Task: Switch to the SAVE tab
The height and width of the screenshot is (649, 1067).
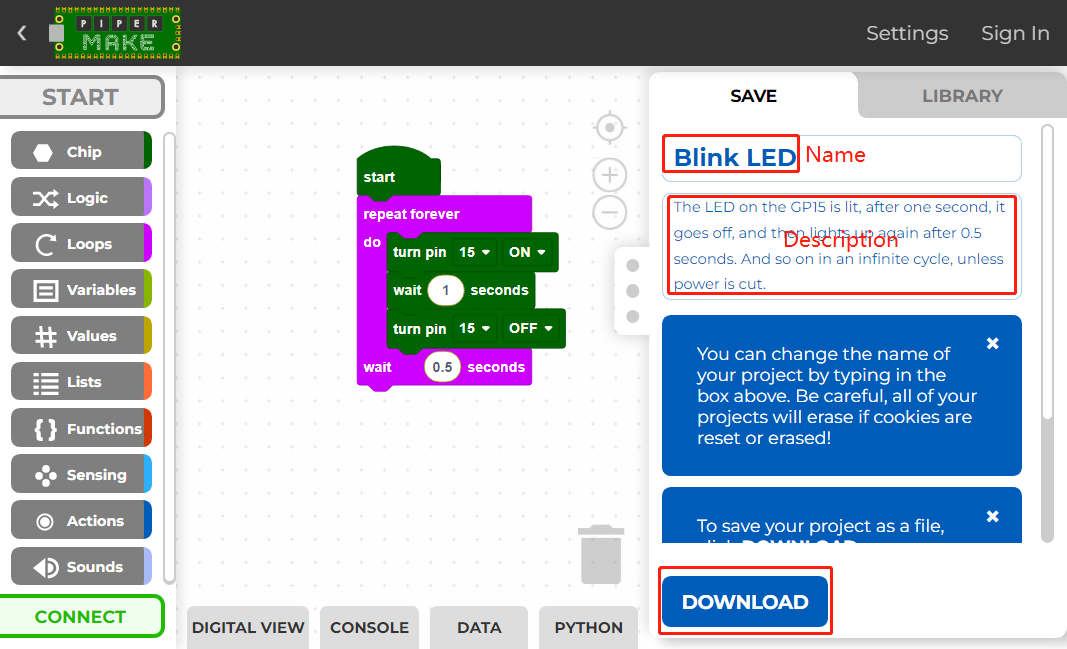Action: point(753,96)
